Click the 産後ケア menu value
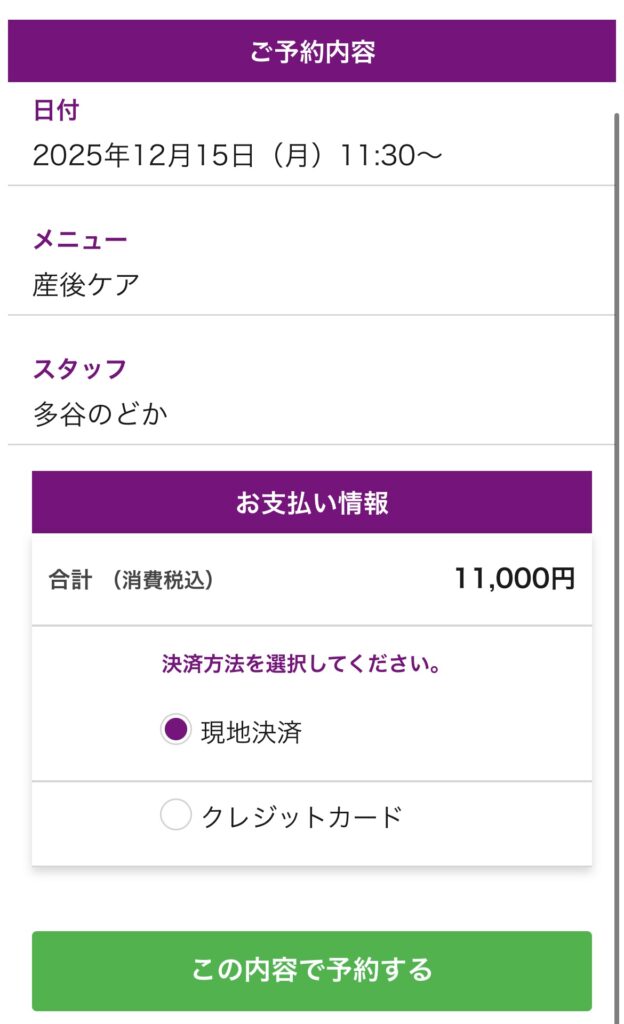Screen dimensions: 624x1024 tap(86, 285)
